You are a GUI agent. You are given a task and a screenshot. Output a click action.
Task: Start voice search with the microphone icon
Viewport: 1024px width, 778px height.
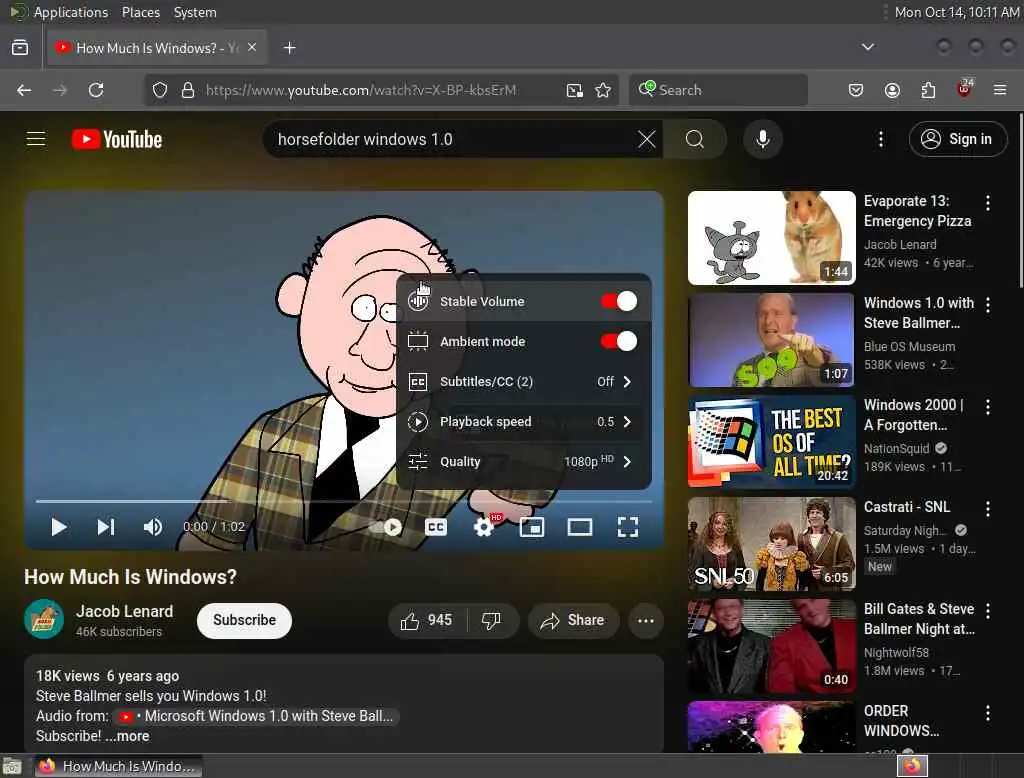tap(762, 139)
